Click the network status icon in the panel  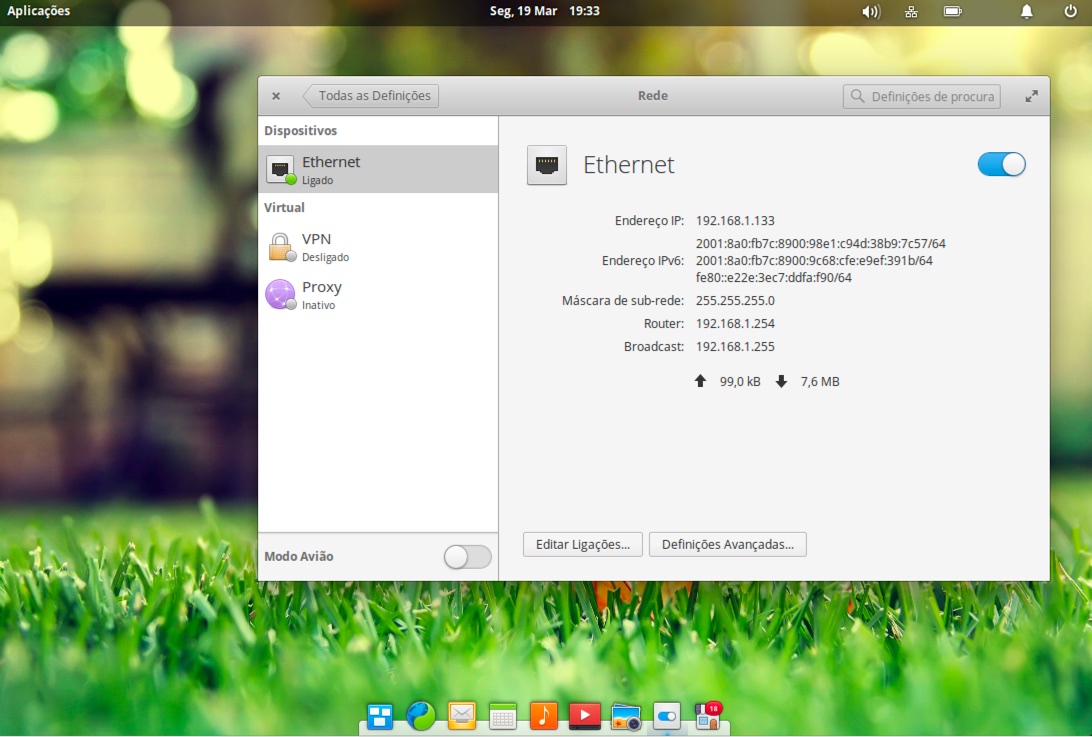(911, 12)
